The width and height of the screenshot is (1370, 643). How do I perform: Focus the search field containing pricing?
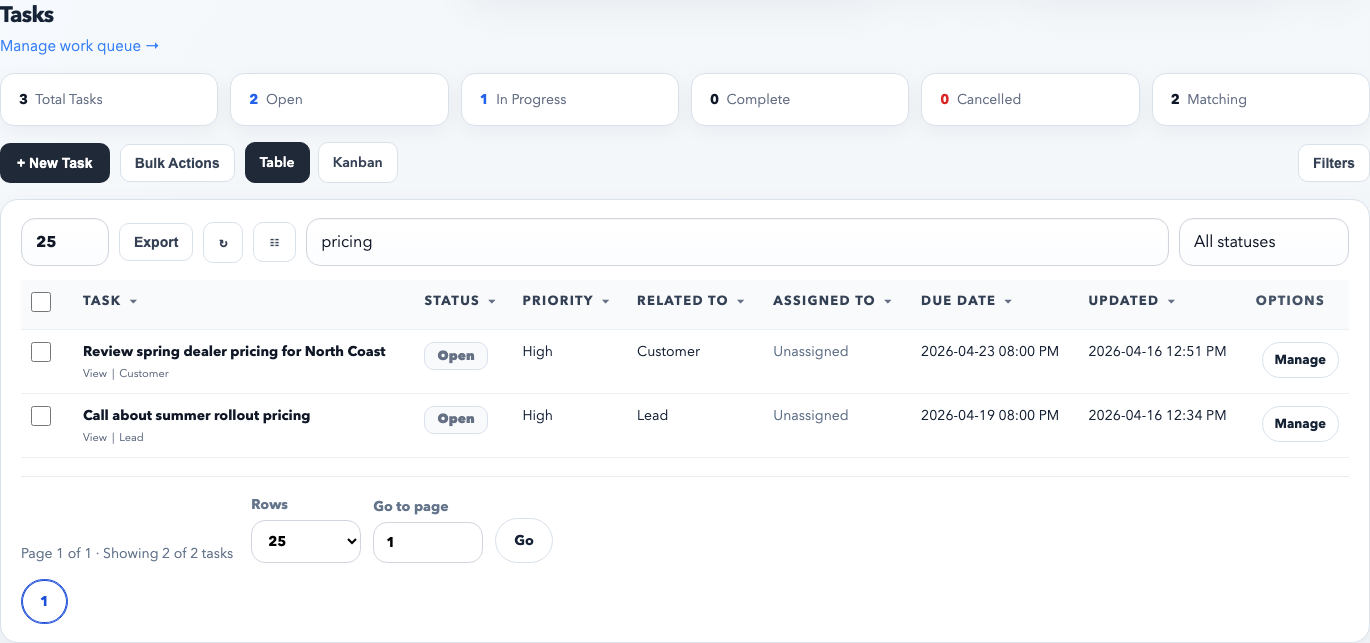click(737, 242)
